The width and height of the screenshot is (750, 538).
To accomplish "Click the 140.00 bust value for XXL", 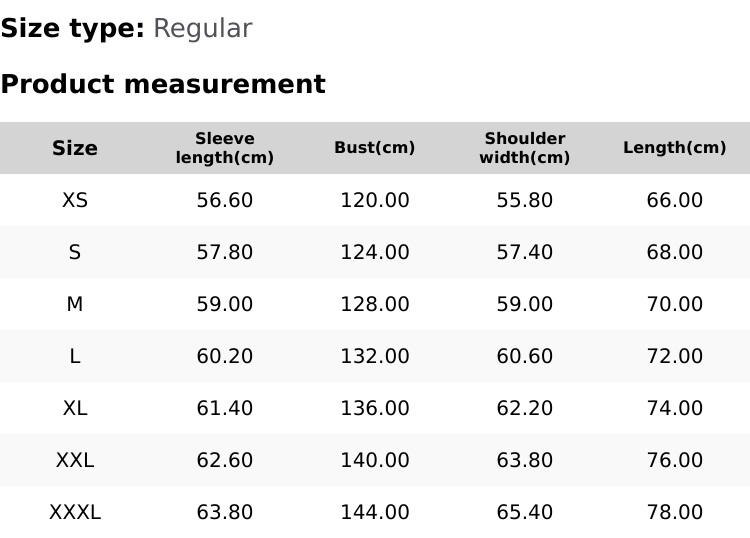I will (375, 460).
